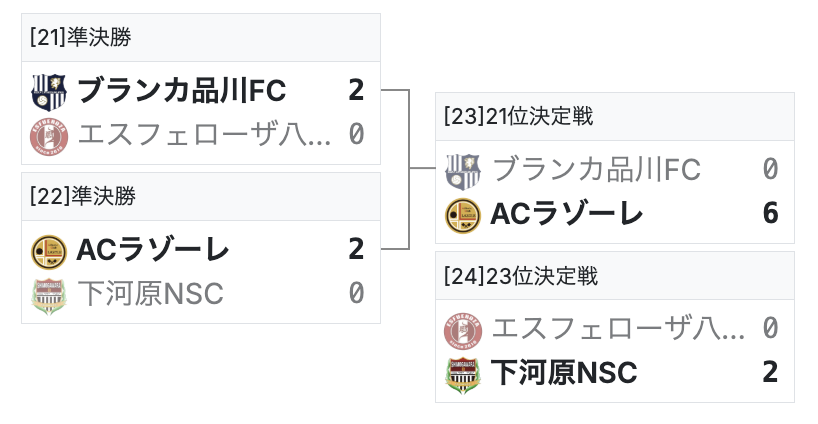The width and height of the screenshot is (818, 424).
Task: Click Branca Shinagawa FC crest in semifinal 21
Action: (x=48, y=91)
